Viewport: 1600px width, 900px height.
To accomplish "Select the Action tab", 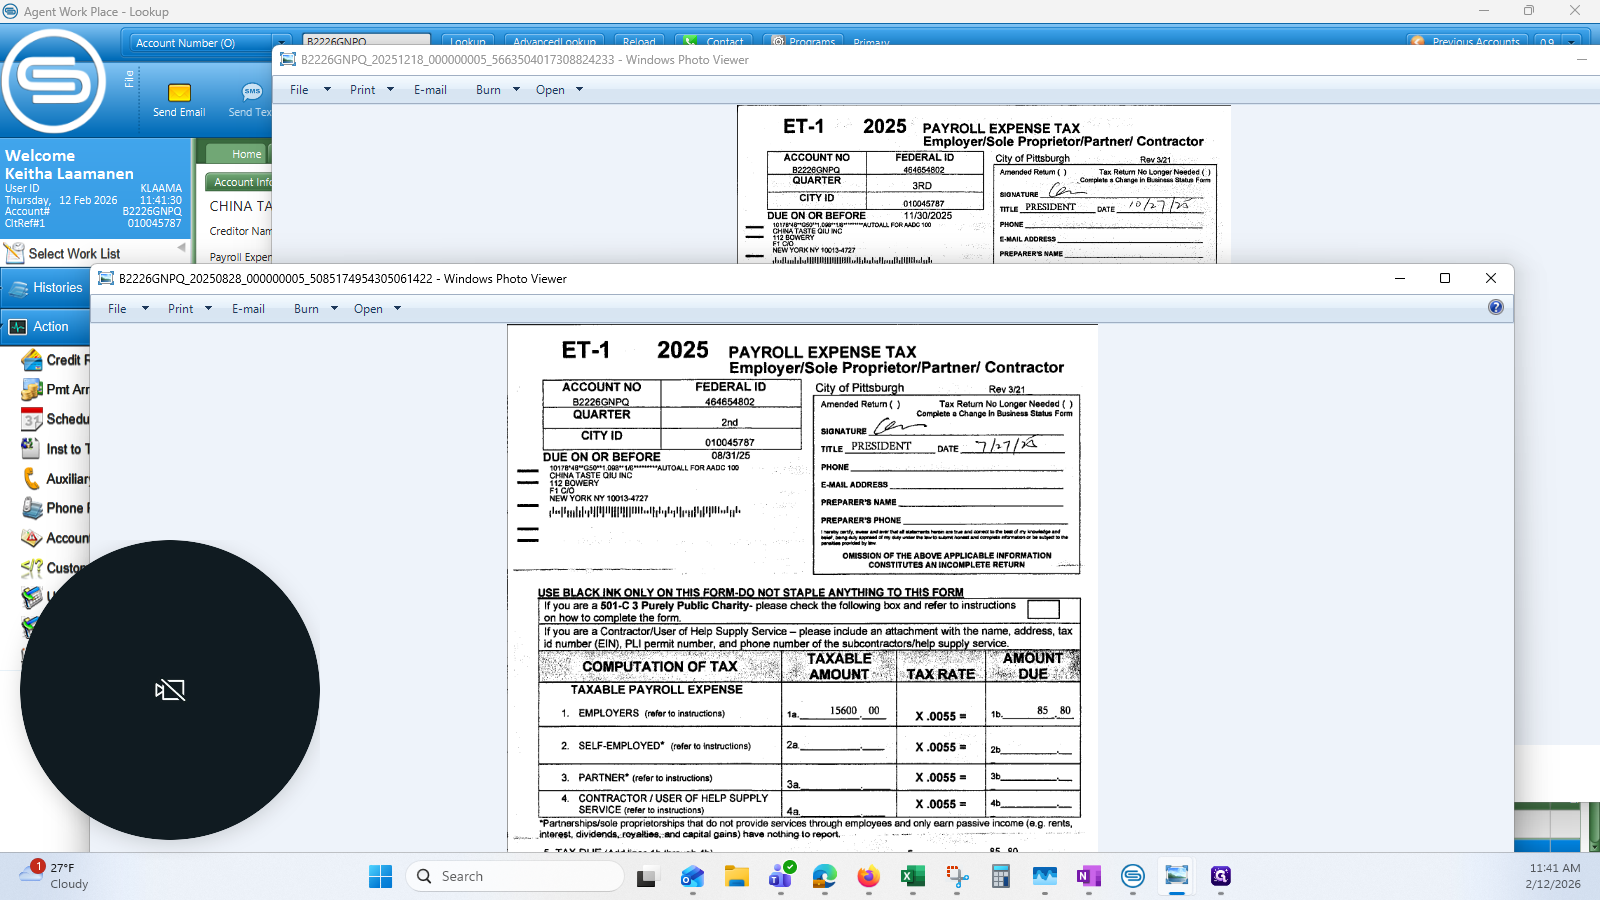I will [46, 327].
